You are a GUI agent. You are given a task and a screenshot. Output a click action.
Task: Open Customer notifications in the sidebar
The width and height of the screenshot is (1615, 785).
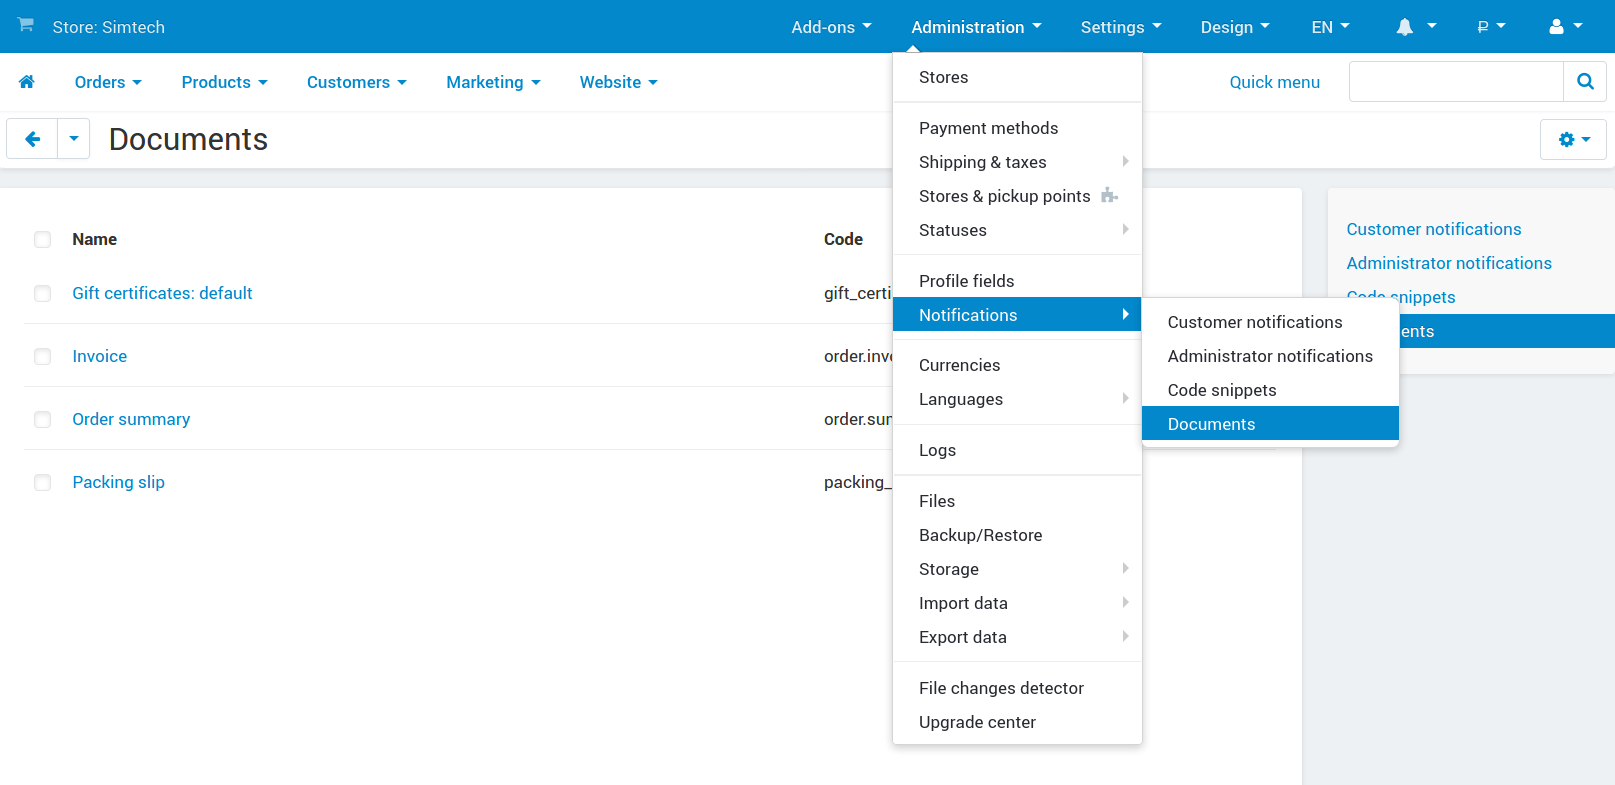(x=1433, y=229)
